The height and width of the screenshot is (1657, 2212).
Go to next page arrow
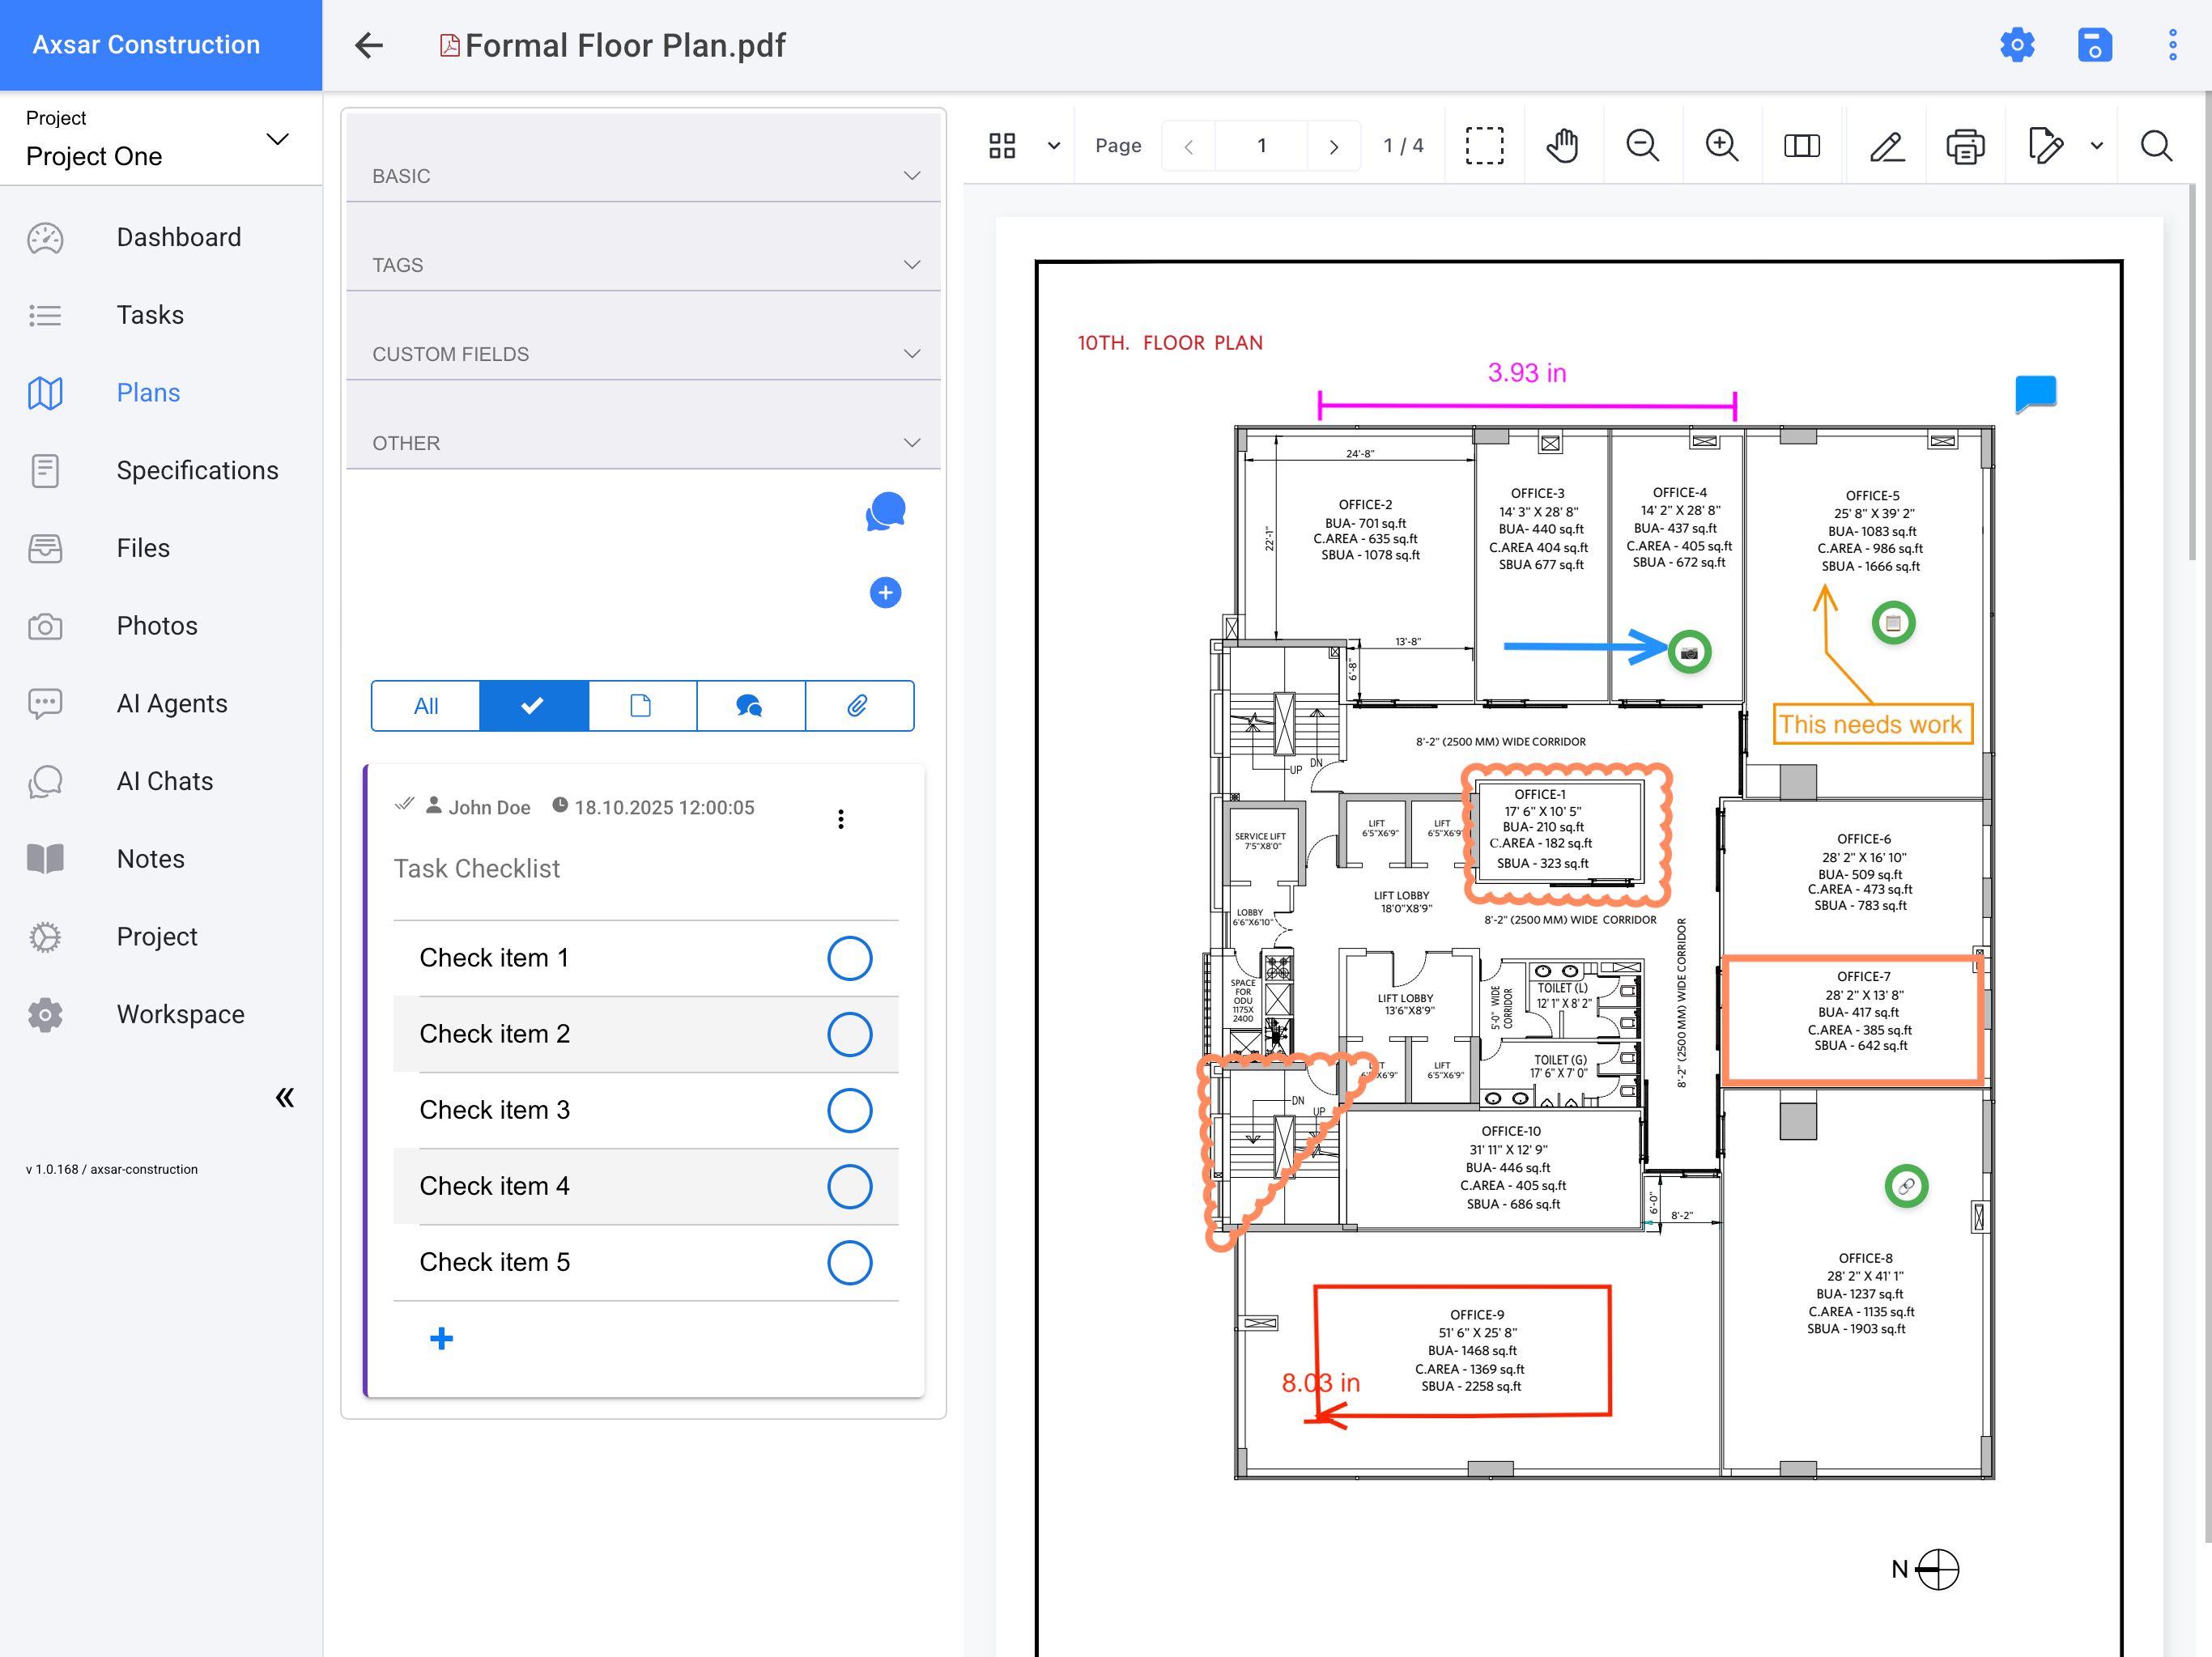[x=1333, y=146]
